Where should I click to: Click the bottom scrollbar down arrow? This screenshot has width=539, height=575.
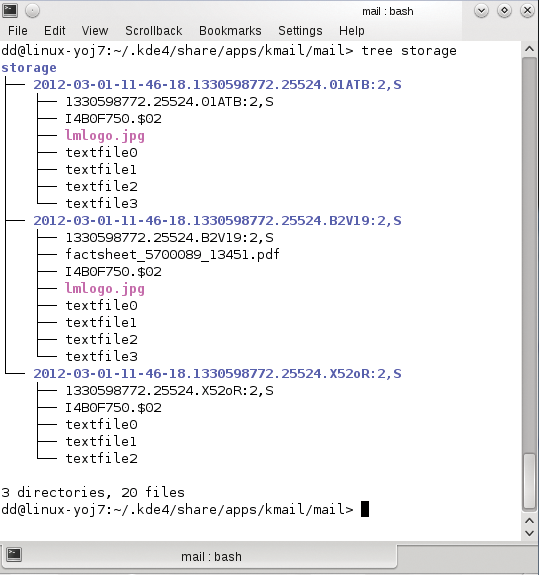529,533
